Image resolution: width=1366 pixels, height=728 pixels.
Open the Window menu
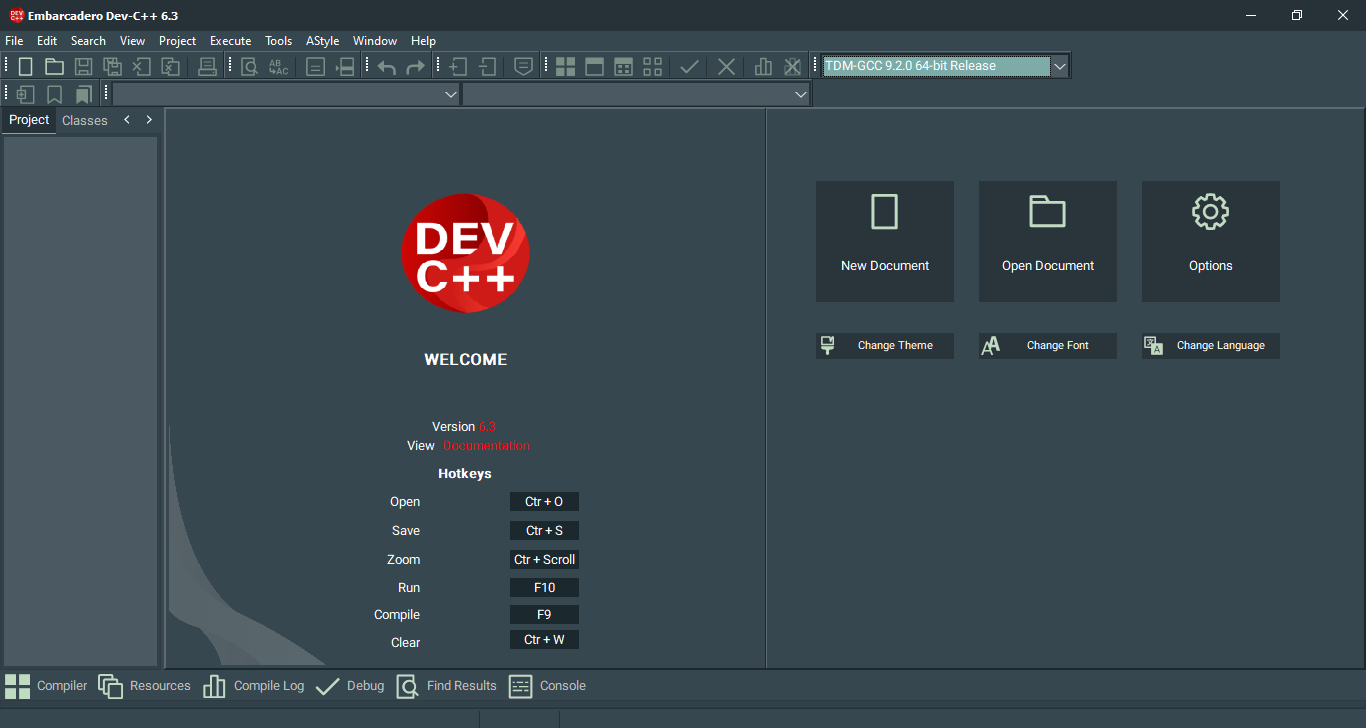pos(375,41)
